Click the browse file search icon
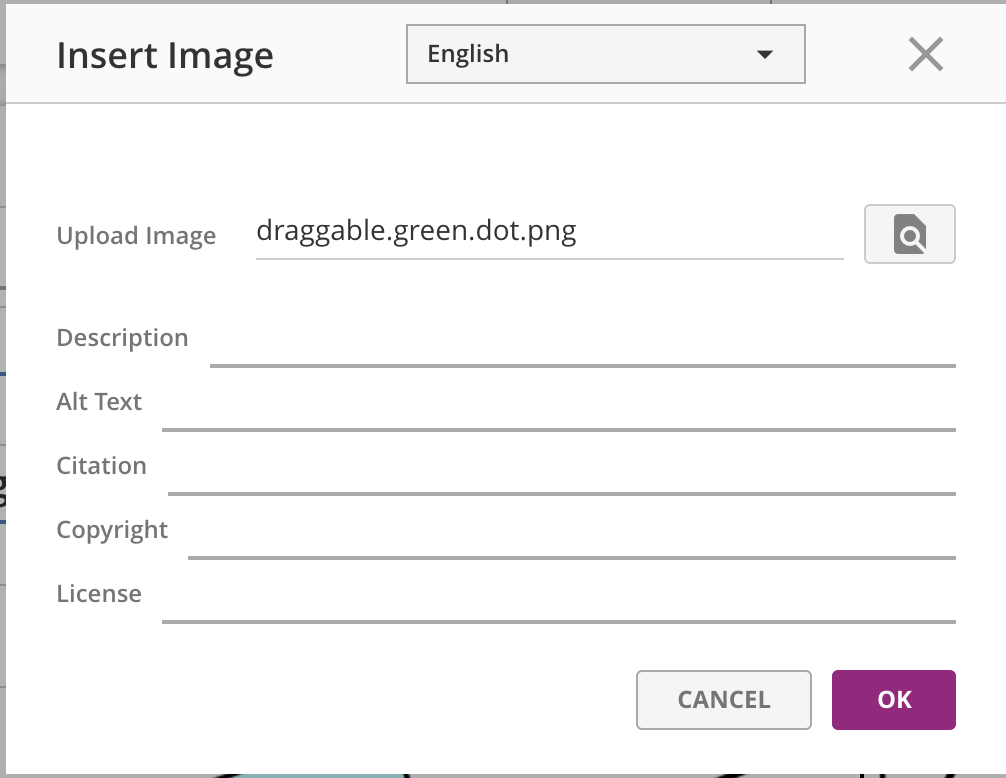 pos(909,235)
